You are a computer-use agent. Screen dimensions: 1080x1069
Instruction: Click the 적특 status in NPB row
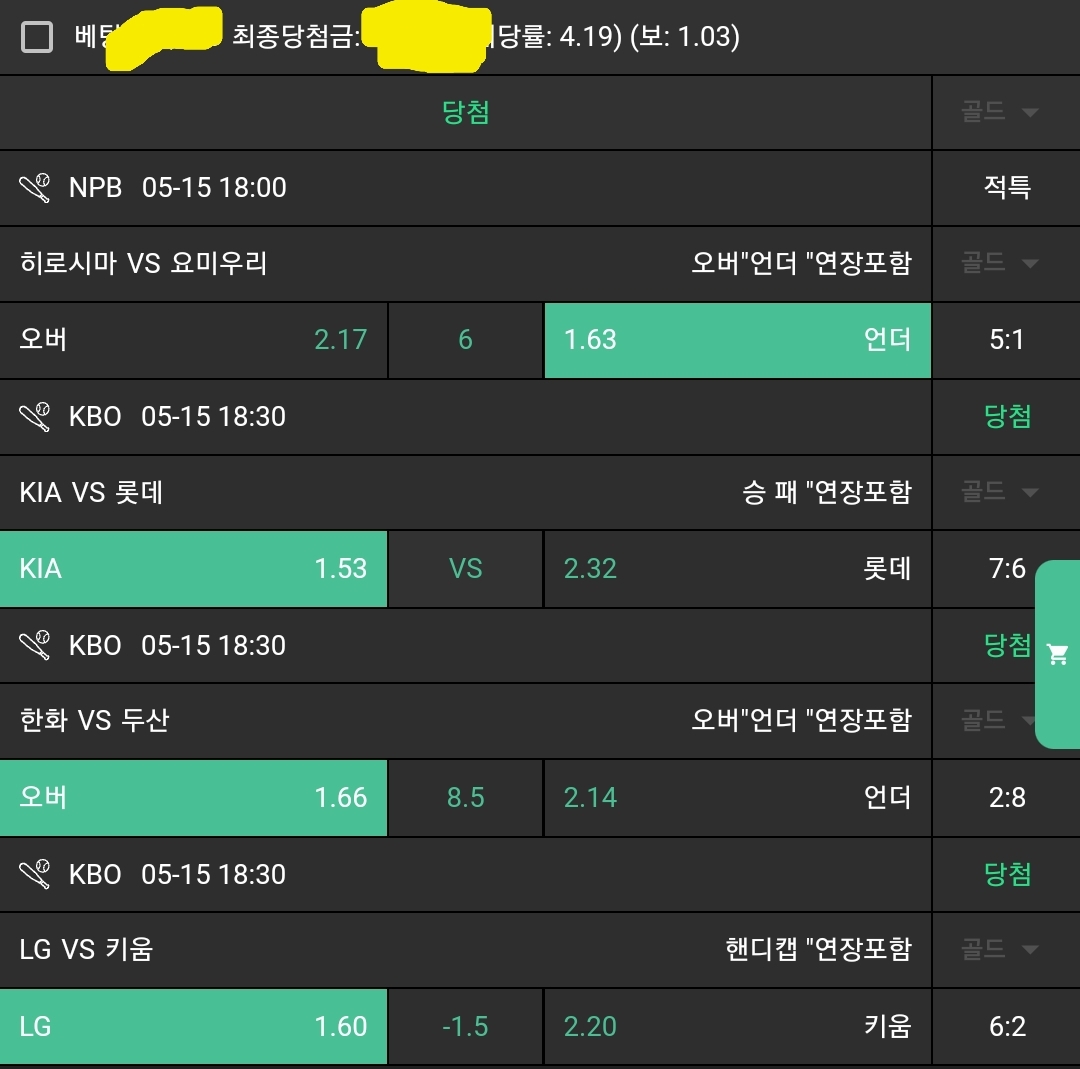(x=1006, y=187)
